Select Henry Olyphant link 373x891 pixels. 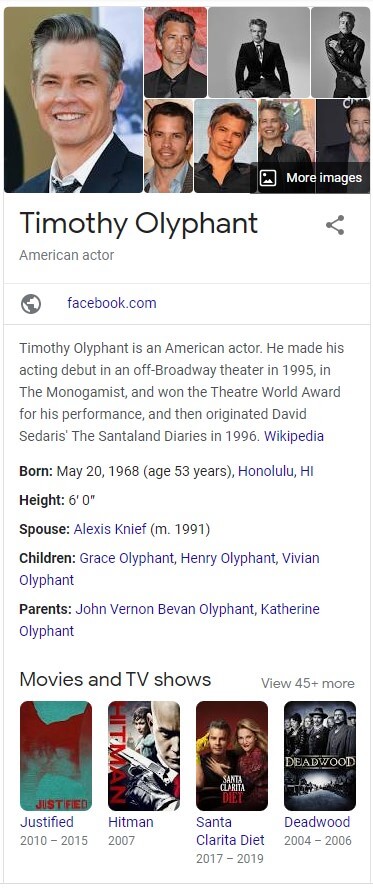229,559
